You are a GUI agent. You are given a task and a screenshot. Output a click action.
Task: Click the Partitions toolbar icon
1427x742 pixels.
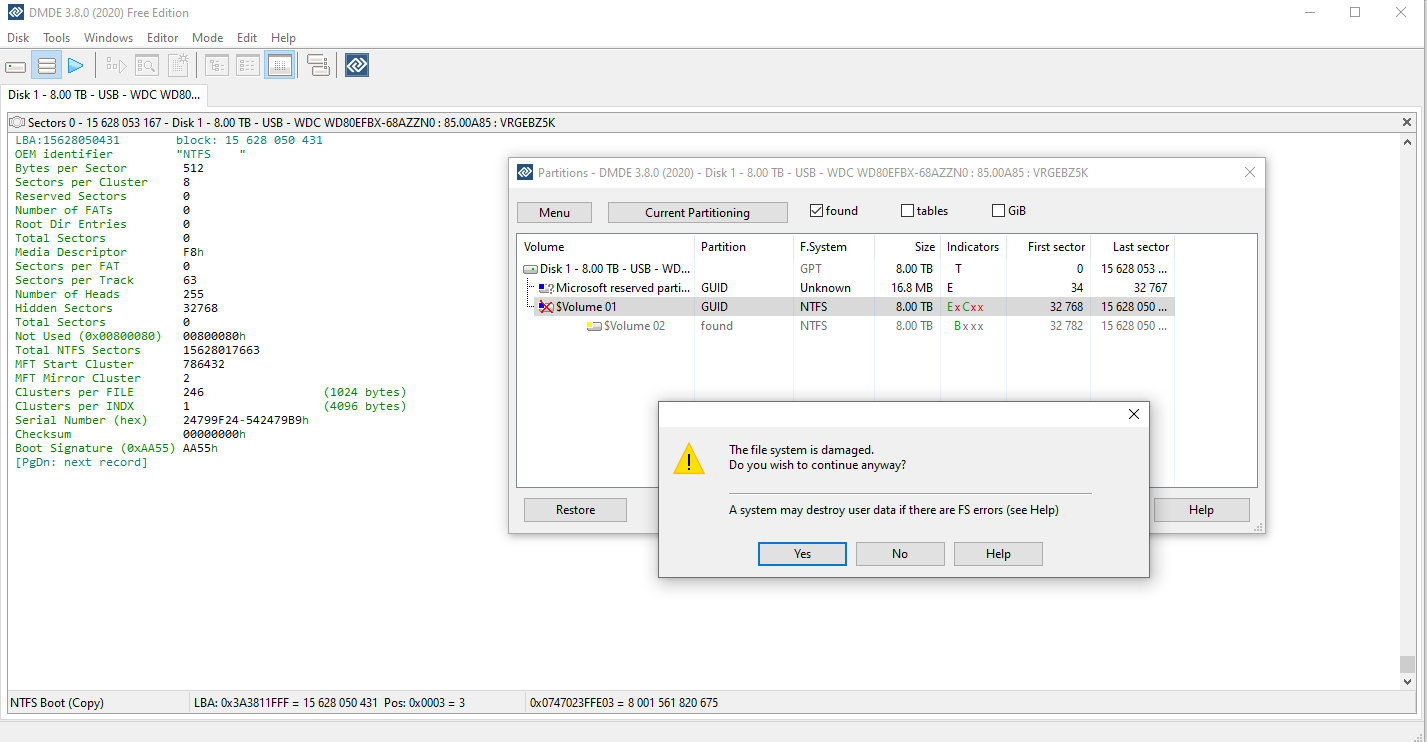46,66
